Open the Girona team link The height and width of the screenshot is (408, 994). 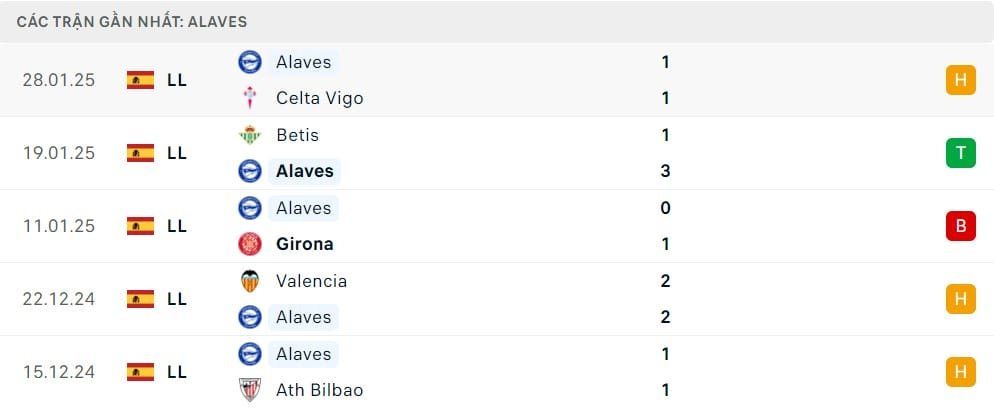point(304,244)
